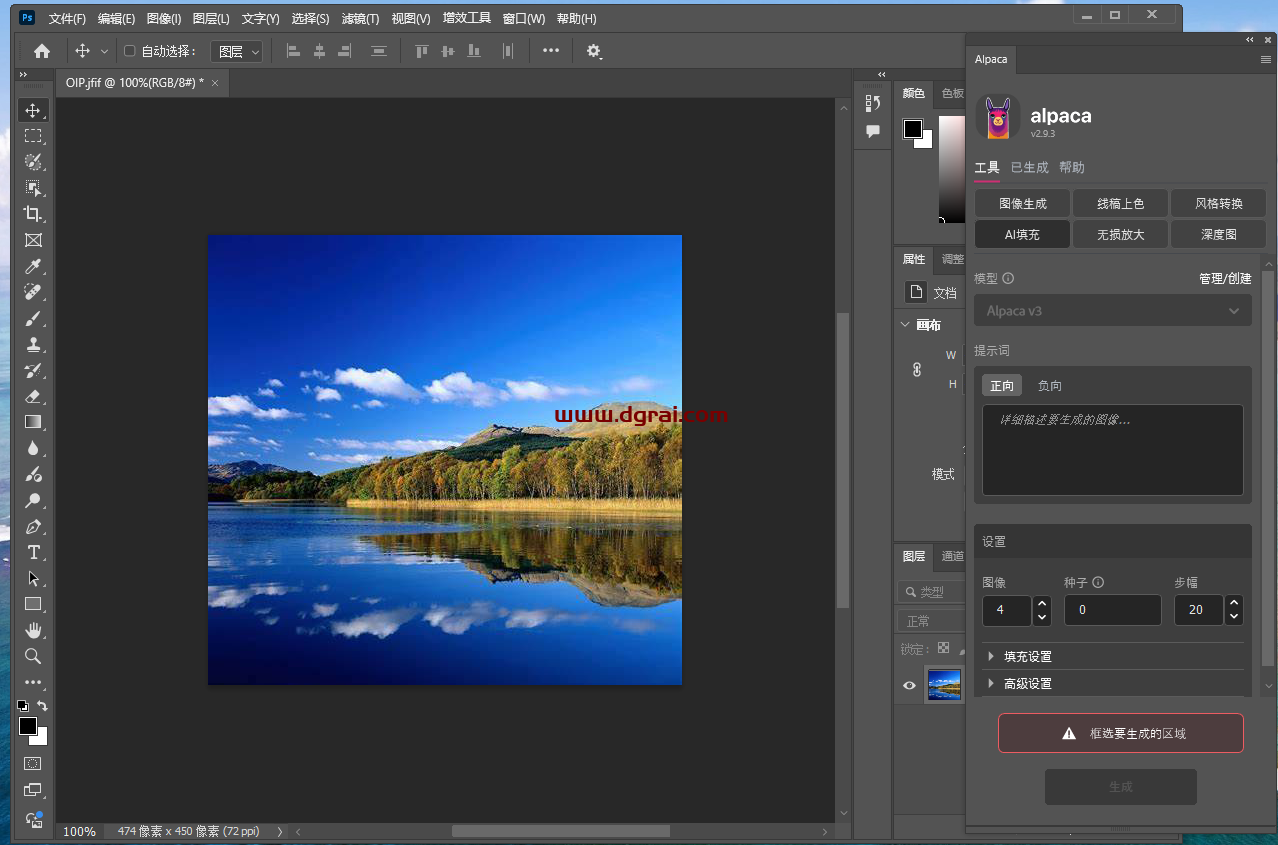Hide the layer with the eye icon

[x=909, y=685]
